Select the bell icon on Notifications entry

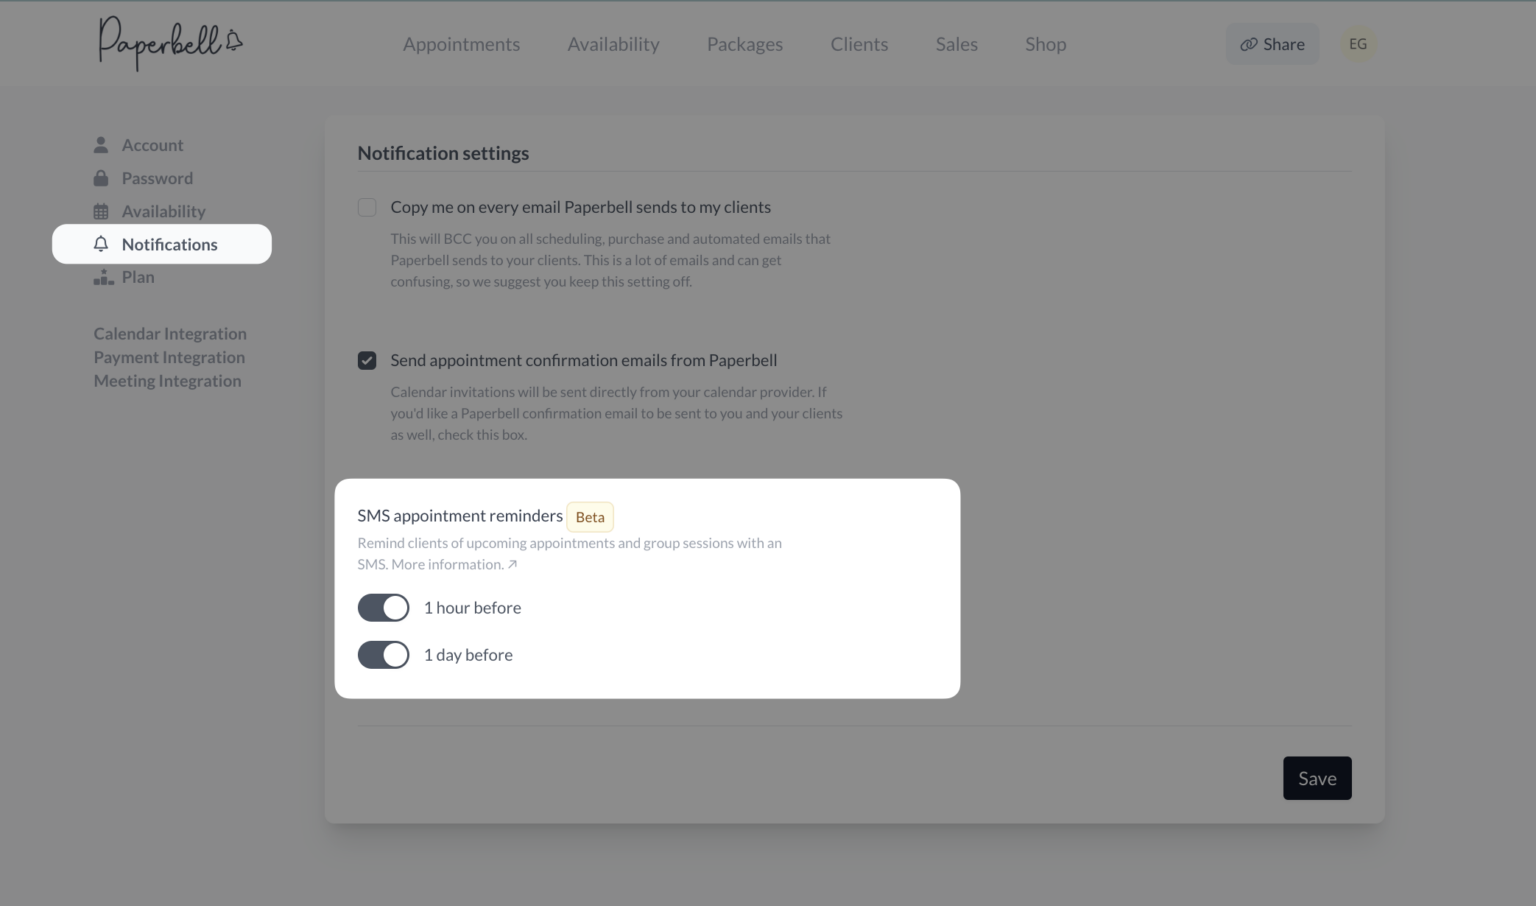[x=100, y=243]
